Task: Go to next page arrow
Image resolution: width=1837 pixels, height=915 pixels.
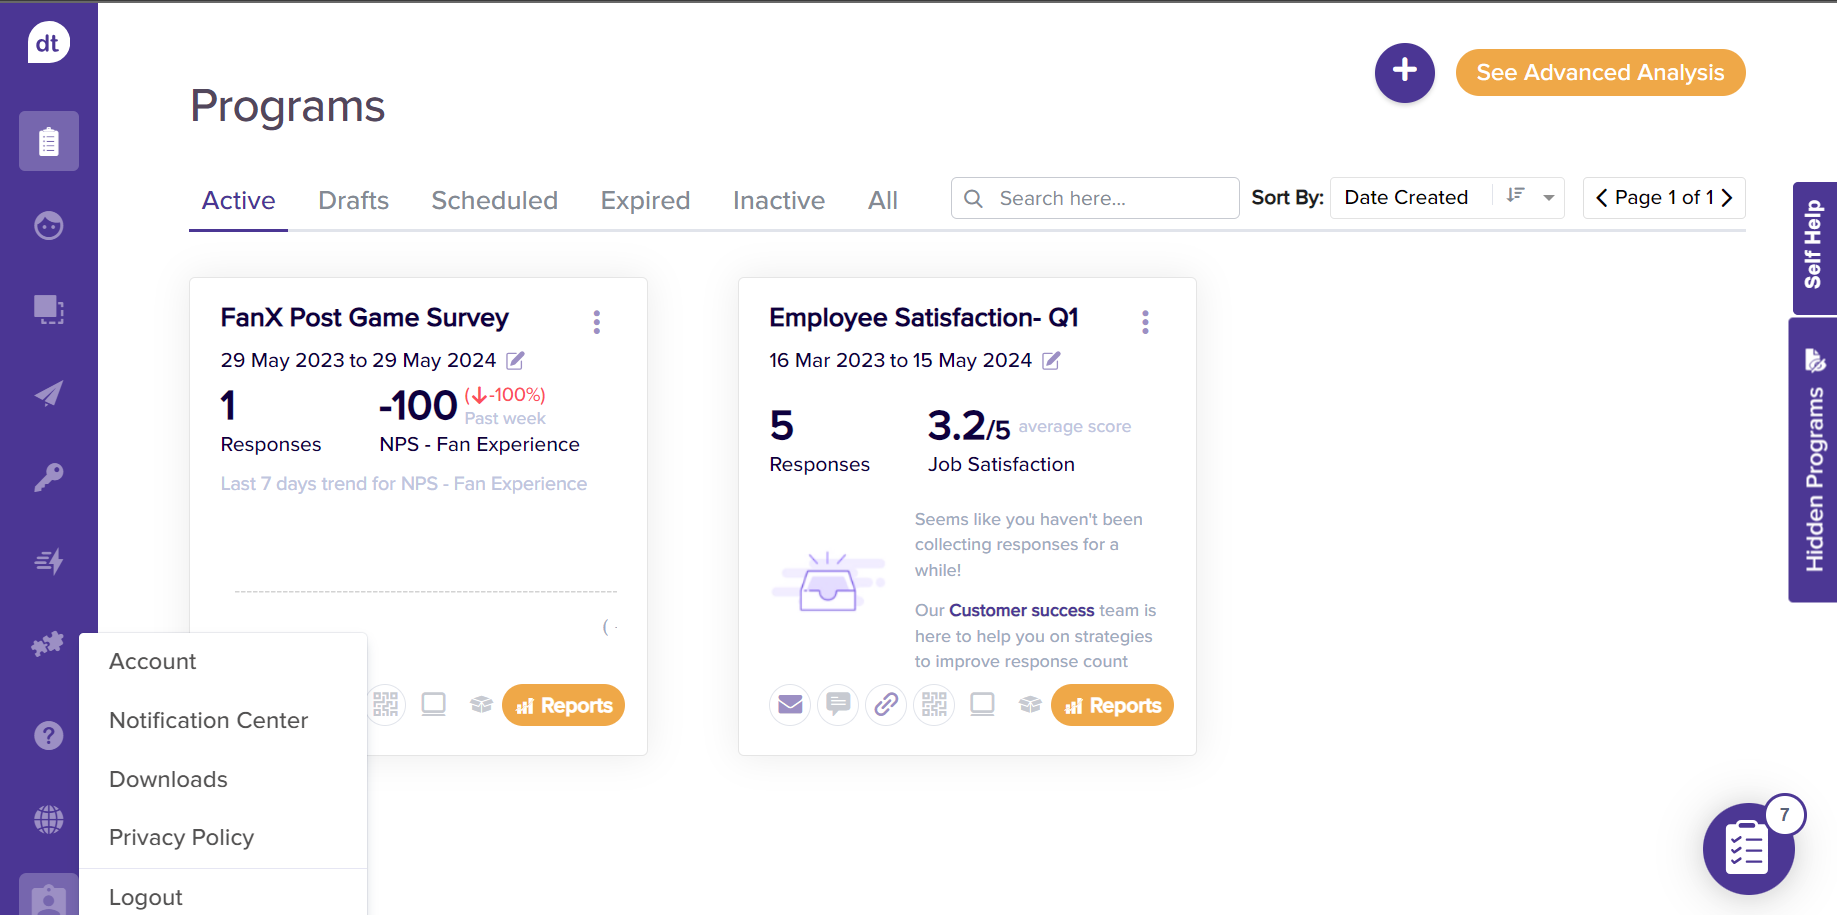Action: pyautogui.click(x=1727, y=198)
